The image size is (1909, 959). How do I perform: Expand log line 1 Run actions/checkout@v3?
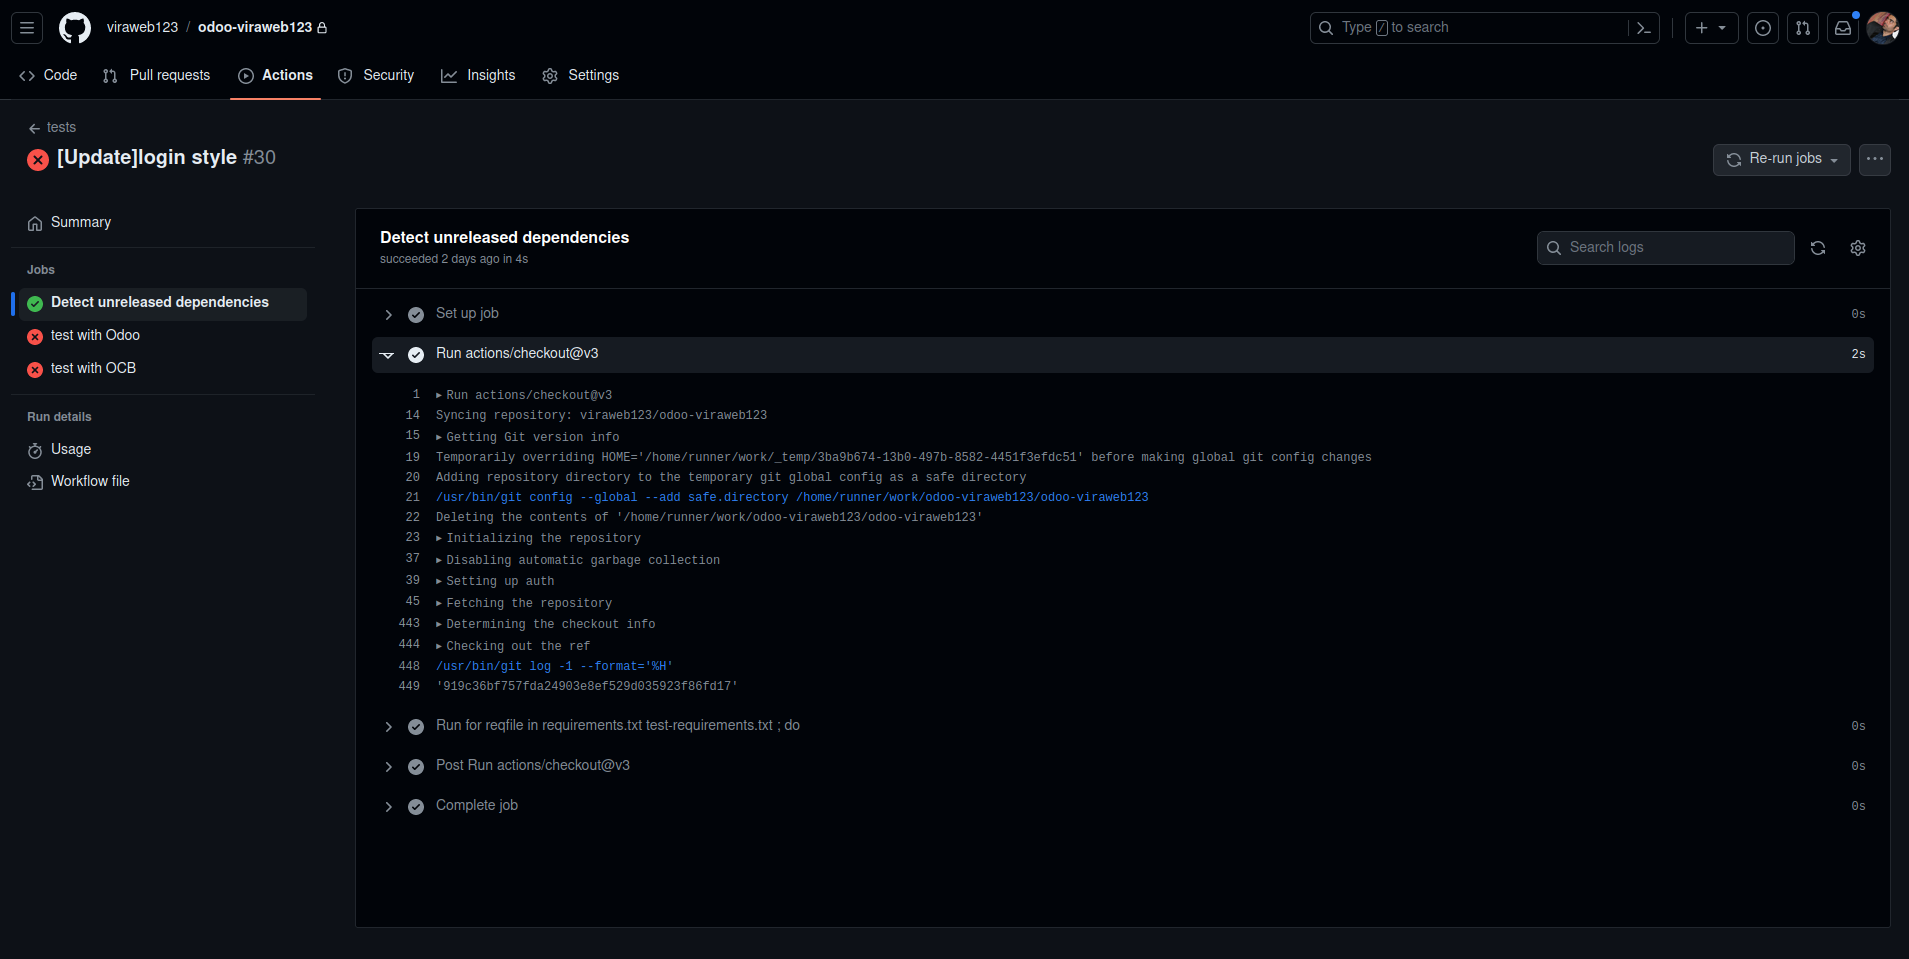524,395
